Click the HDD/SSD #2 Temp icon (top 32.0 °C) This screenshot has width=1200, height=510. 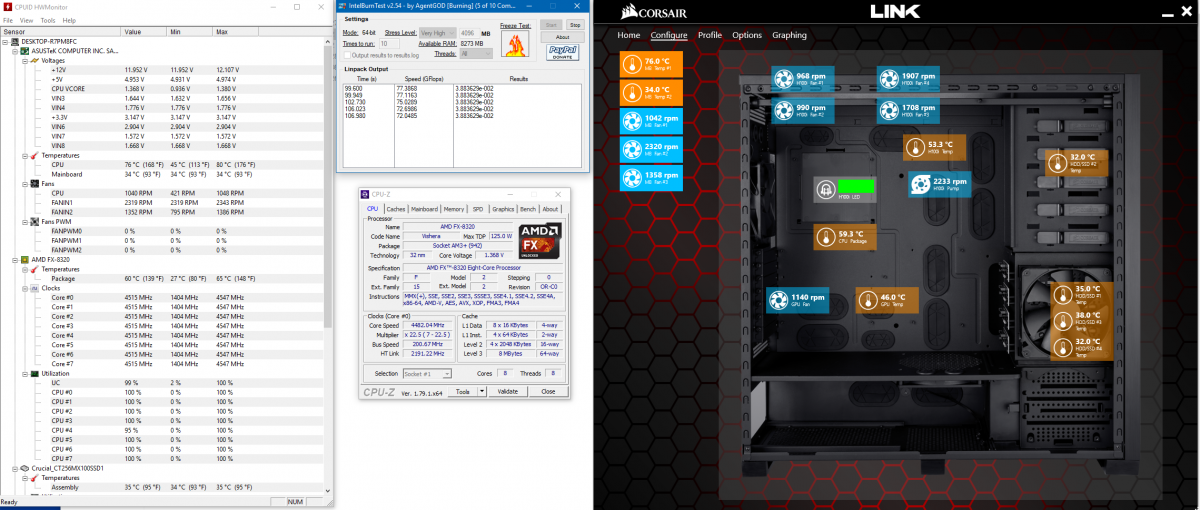(x=1057, y=162)
